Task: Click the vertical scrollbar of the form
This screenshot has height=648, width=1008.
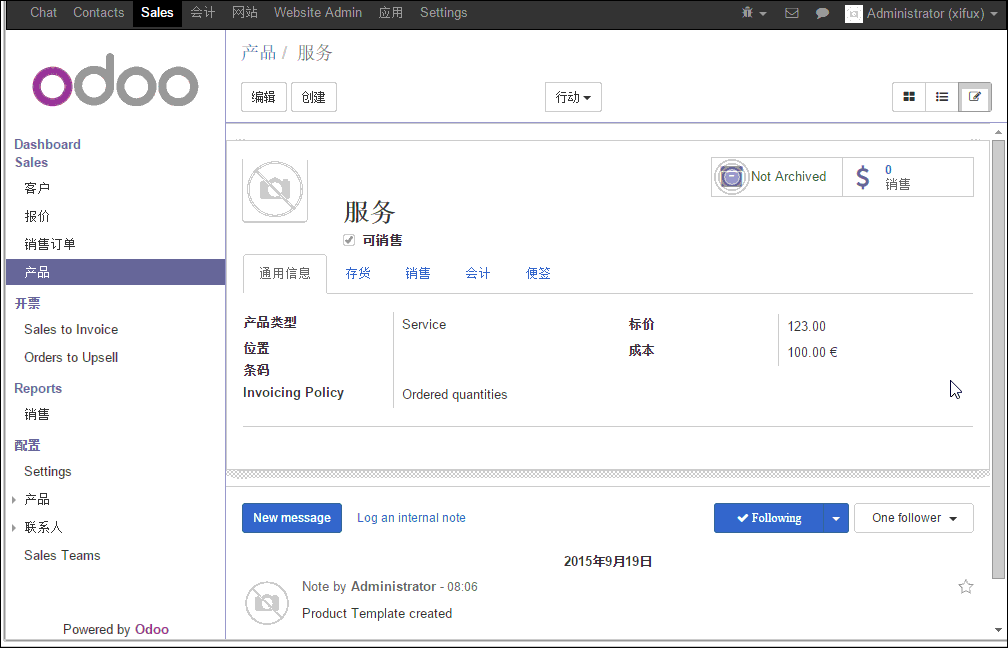Action: point(997,360)
